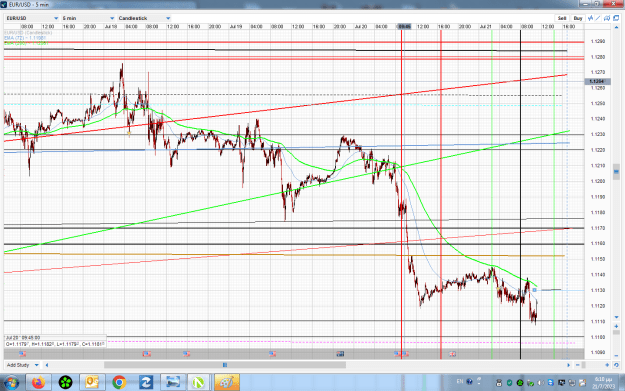Open Firefox from the taskbar

click(x=39, y=383)
